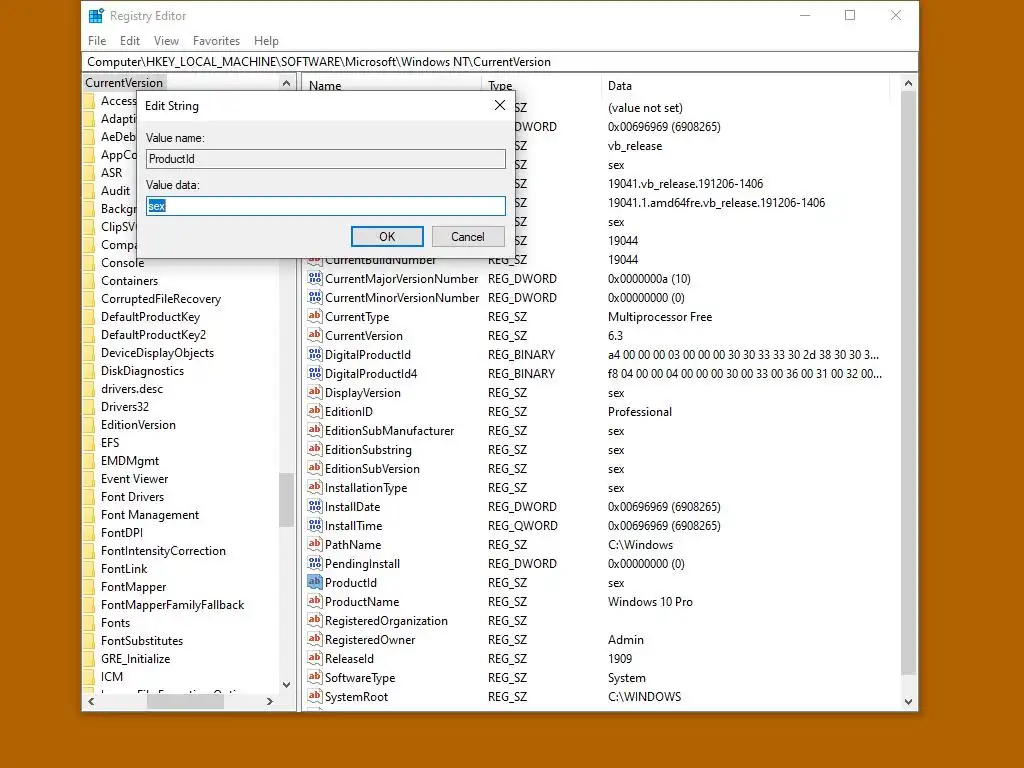Open the View menu
This screenshot has width=1024, height=768.
click(x=167, y=40)
